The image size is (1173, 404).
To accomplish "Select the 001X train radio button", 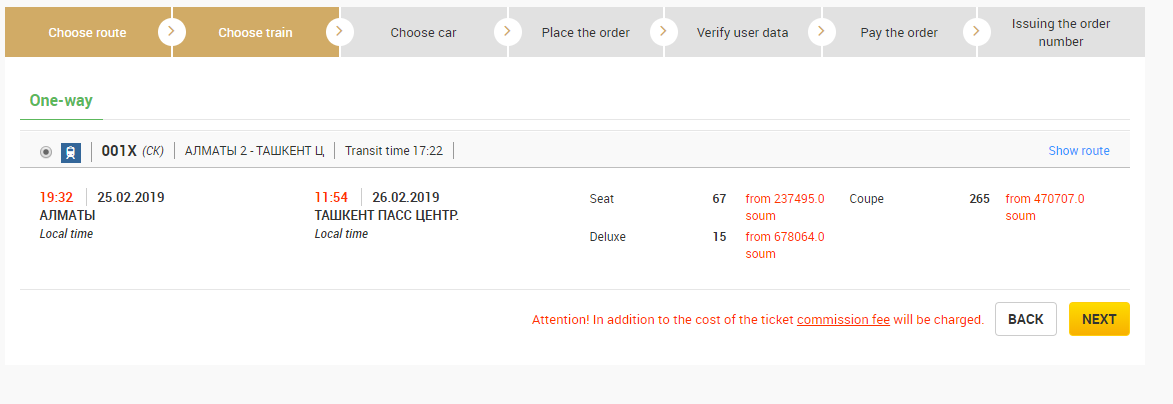I will click(x=46, y=152).
